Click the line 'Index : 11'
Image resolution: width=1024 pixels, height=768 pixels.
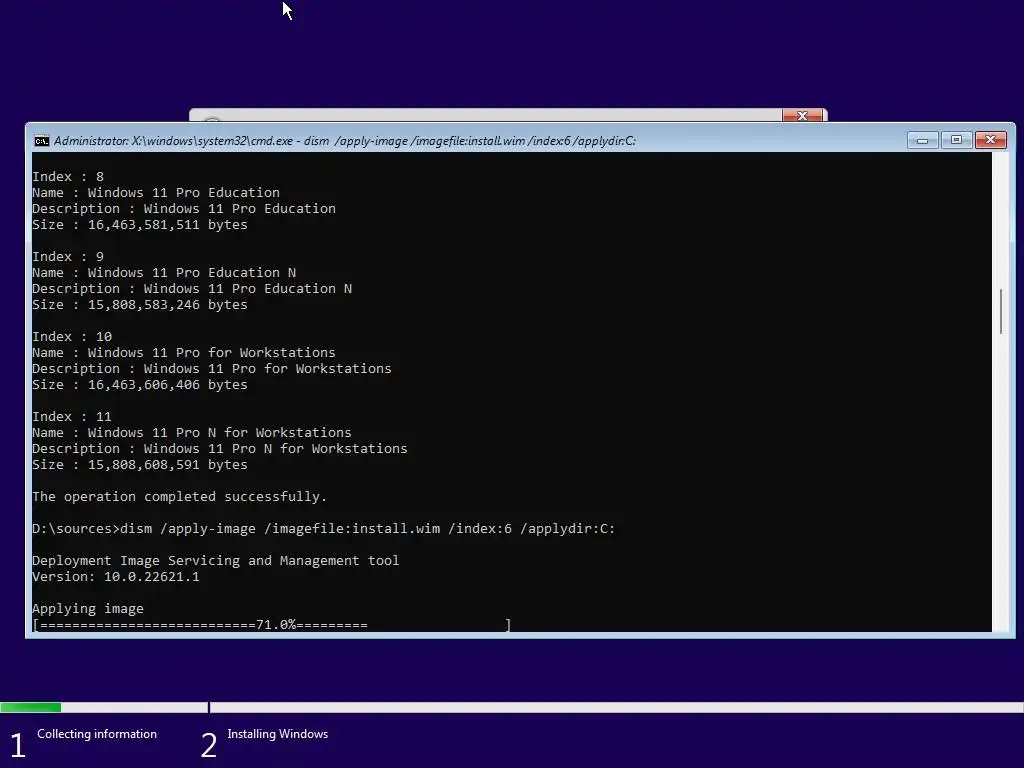point(72,417)
